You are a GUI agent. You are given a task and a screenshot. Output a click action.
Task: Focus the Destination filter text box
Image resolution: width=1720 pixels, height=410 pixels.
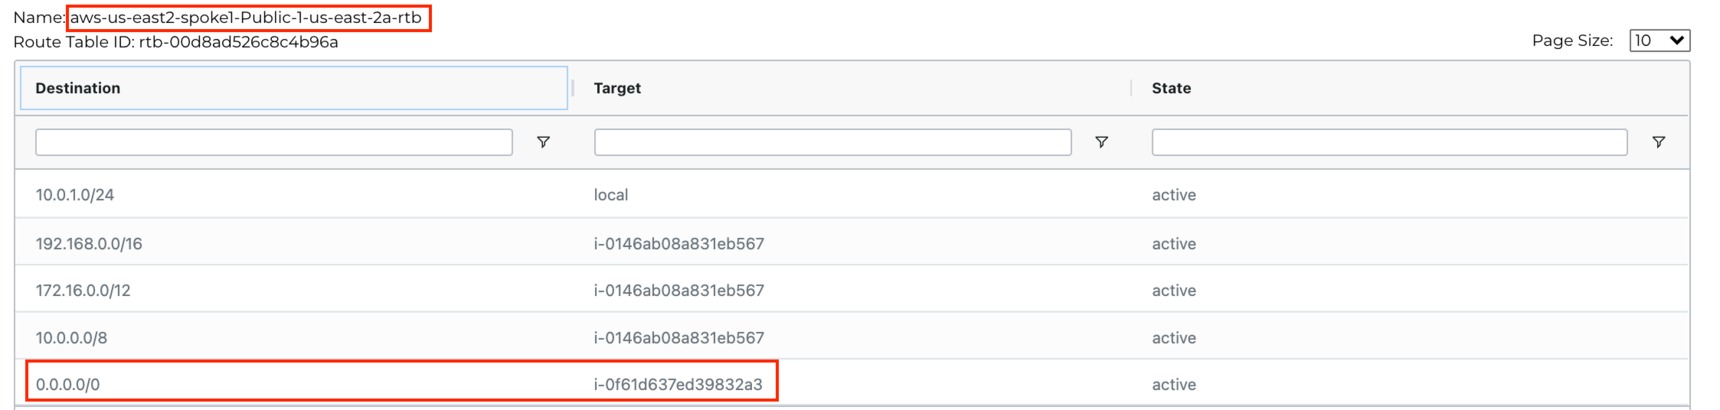tap(273, 142)
